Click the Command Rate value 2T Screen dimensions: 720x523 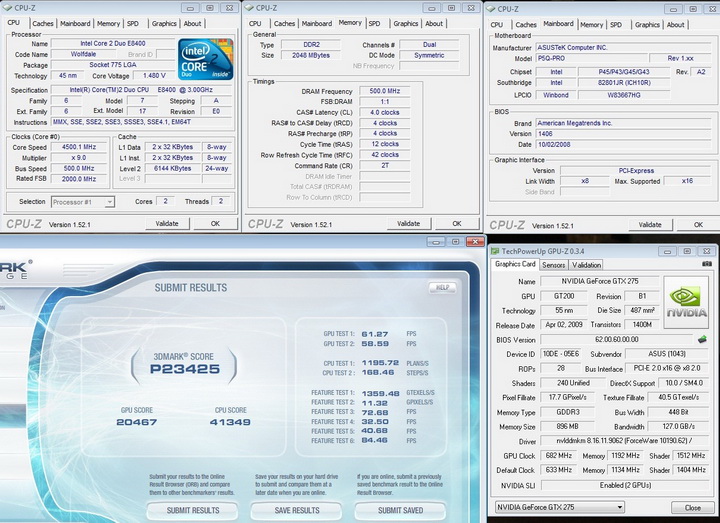(385, 165)
